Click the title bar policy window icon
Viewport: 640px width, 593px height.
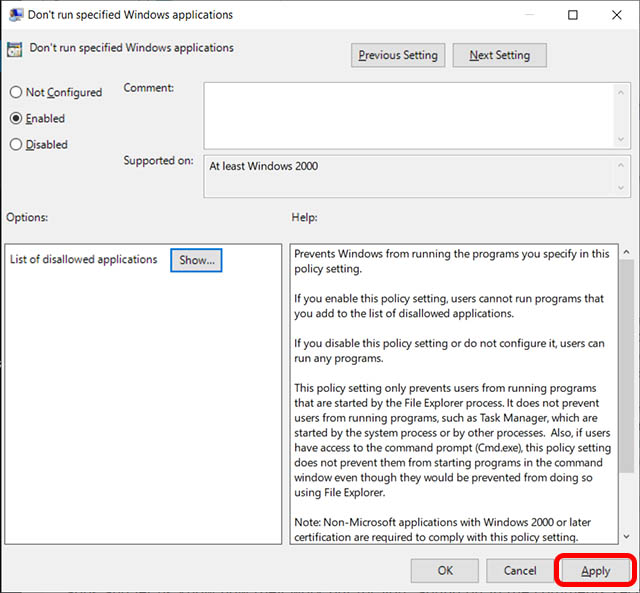[x=16, y=15]
